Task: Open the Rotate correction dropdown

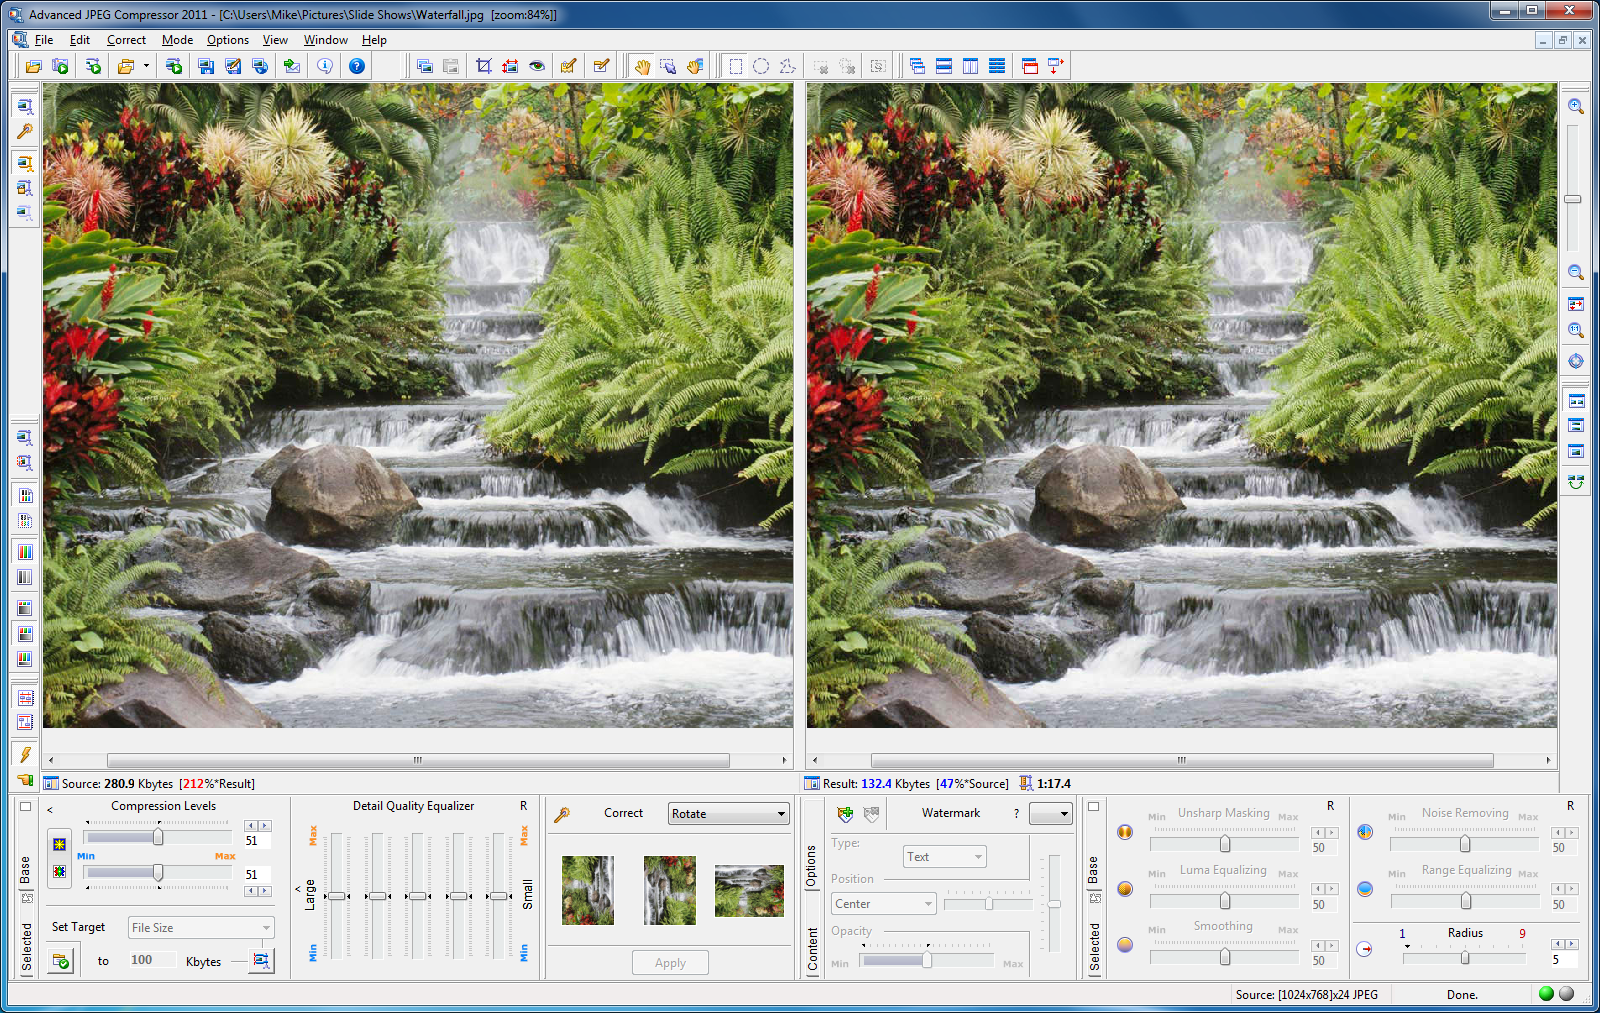Action: (728, 813)
